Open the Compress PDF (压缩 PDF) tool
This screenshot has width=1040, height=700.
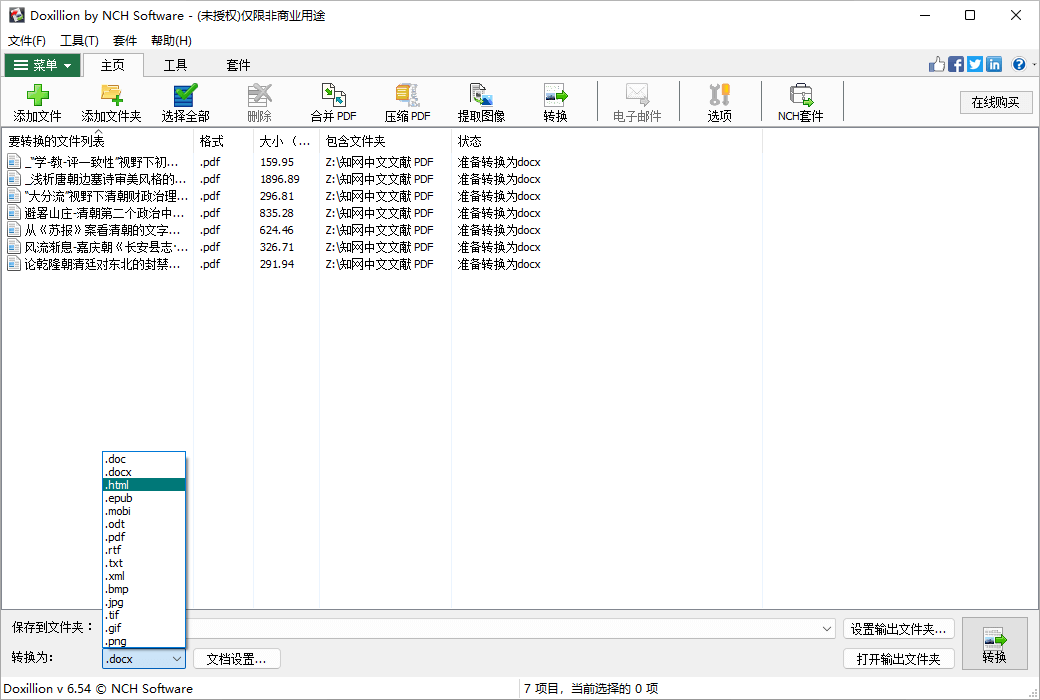[x=407, y=103]
